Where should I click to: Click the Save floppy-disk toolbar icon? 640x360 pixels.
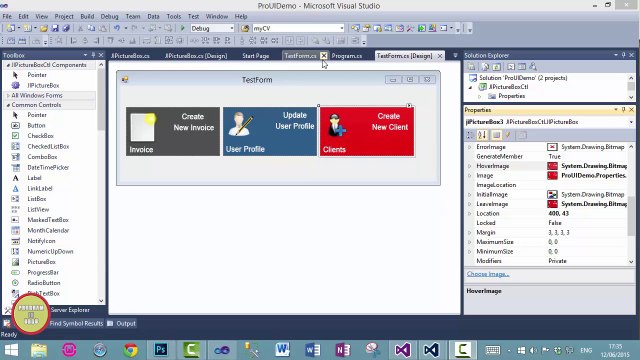click(x=55, y=28)
